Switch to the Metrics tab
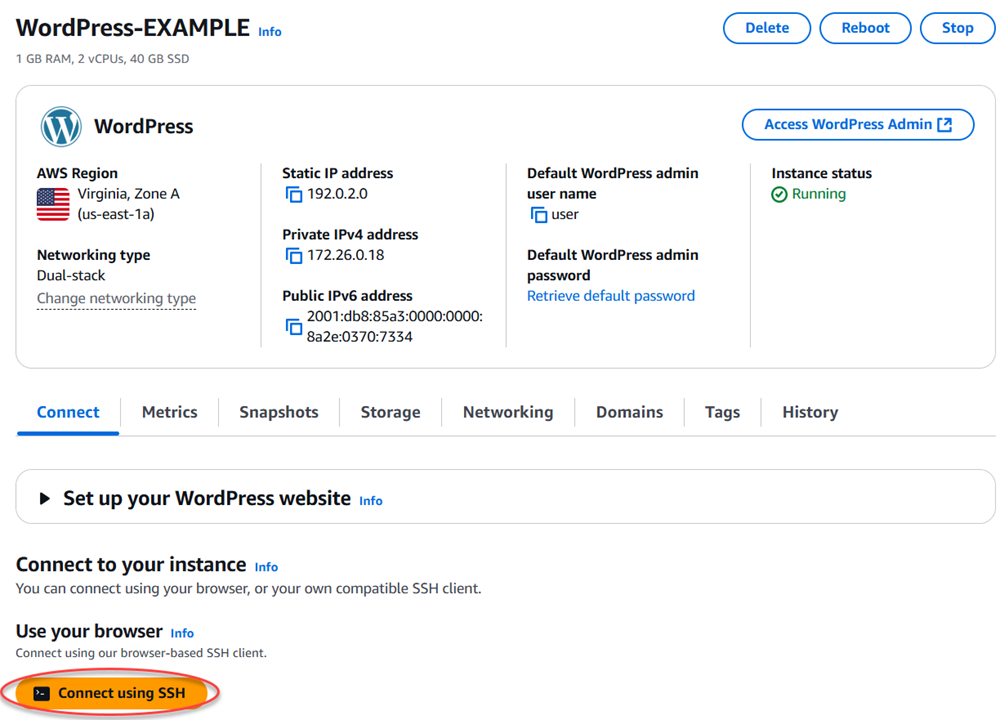1000x720 pixels. click(169, 412)
